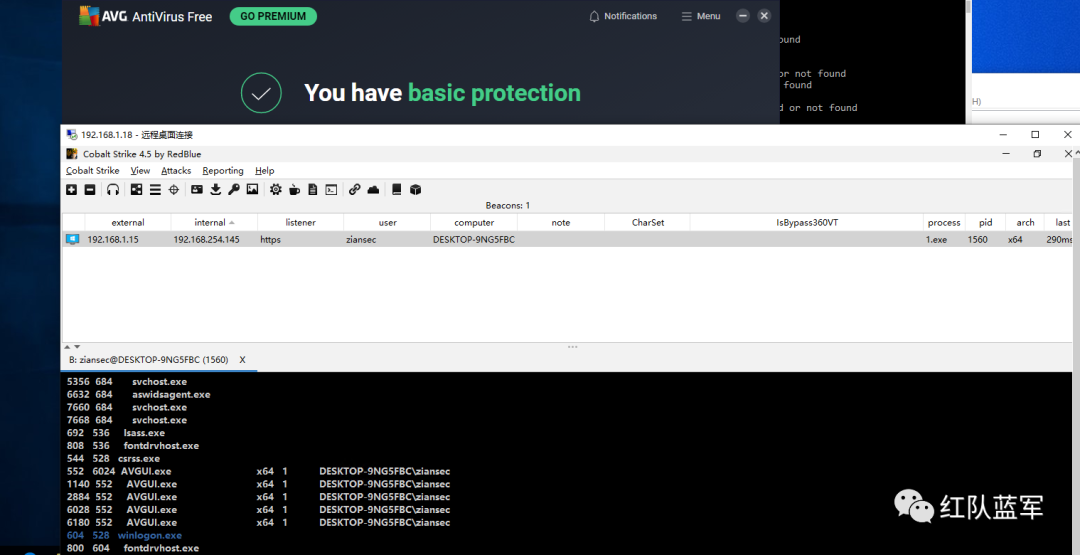The image size is (1080, 555).
Task: Open the Cobalt Strike menu
Action: (x=93, y=171)
